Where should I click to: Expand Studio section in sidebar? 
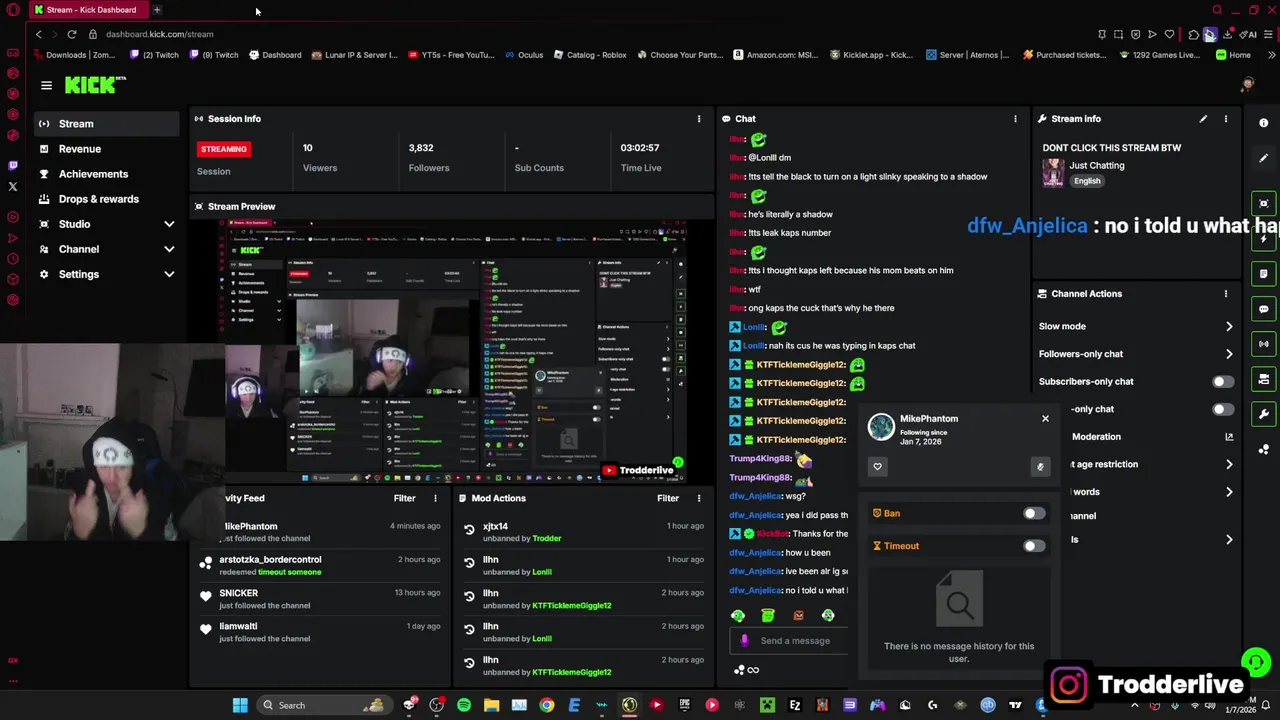coord(169,224)
